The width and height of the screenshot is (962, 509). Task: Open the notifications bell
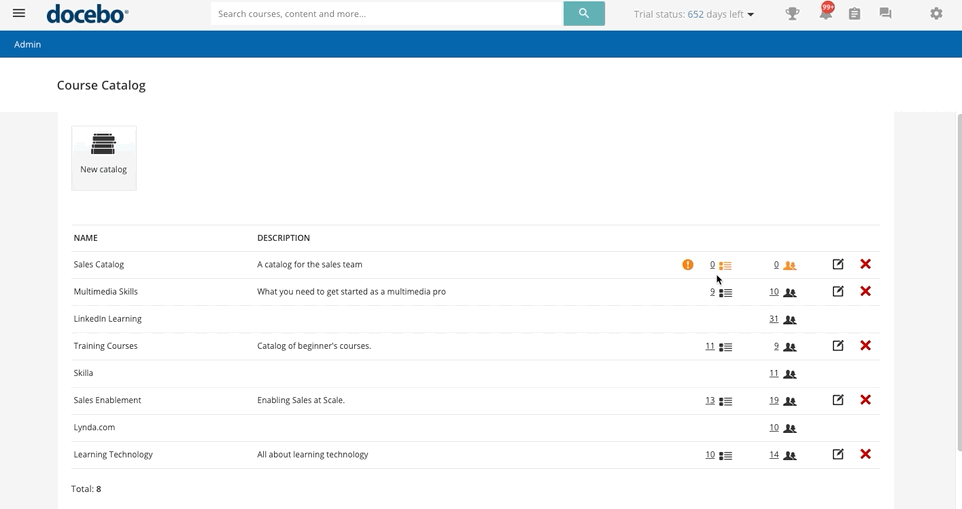click(826, 12)
